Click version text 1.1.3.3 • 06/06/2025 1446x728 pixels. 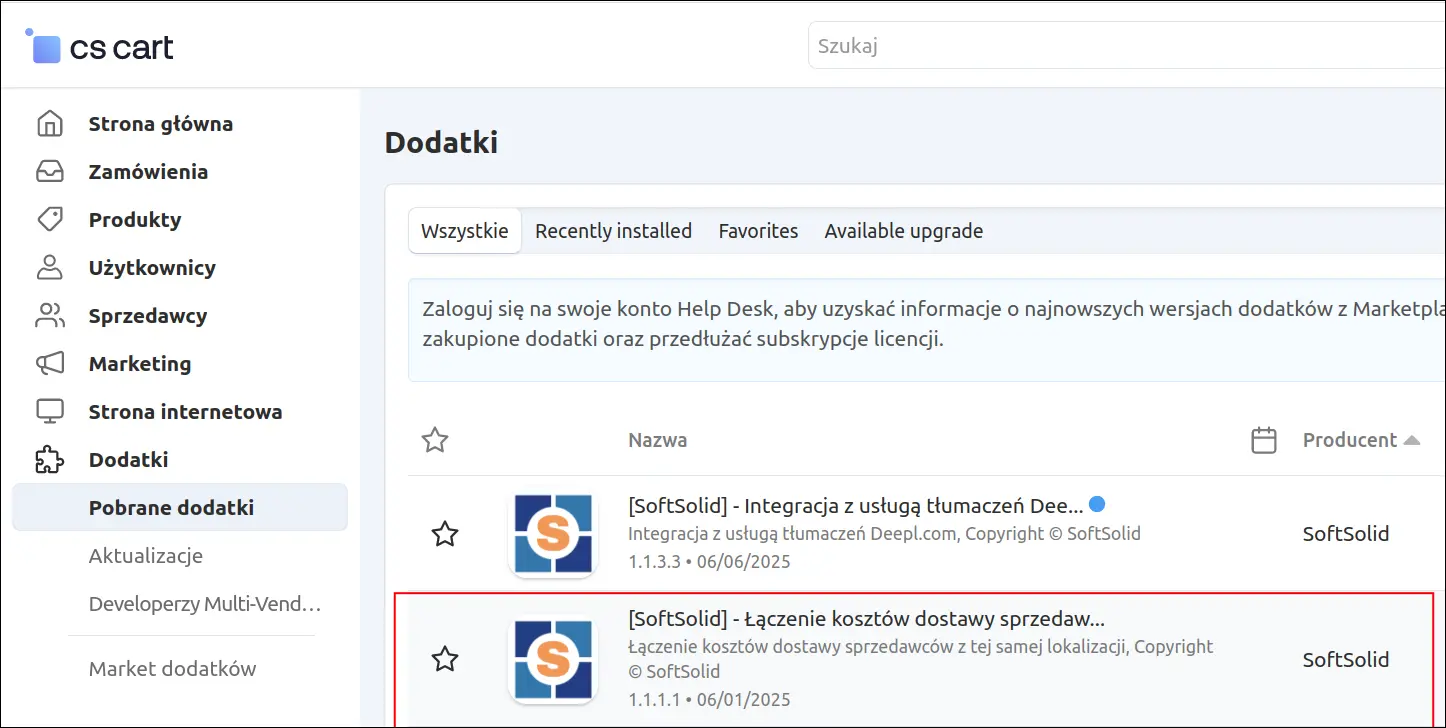(709, 562)
